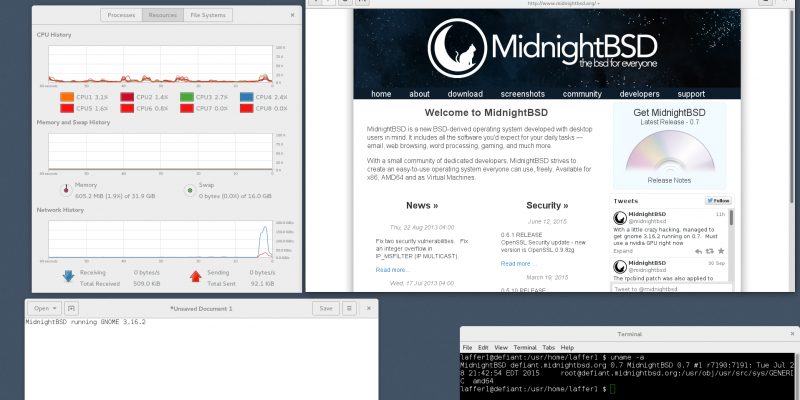Click the CPU5 red color swatch
The image size is (800, 400).
point(67,108)
